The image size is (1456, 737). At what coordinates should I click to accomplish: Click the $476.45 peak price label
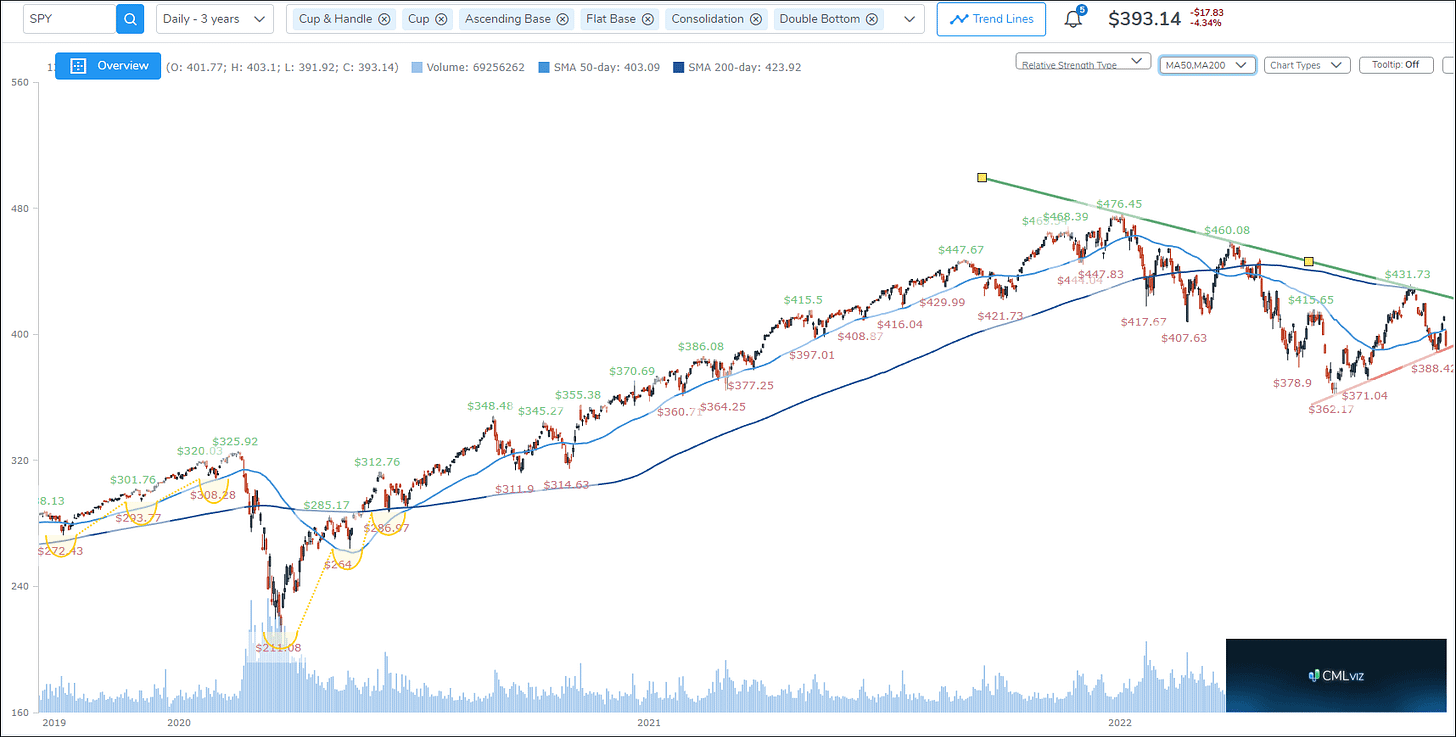1120,204
